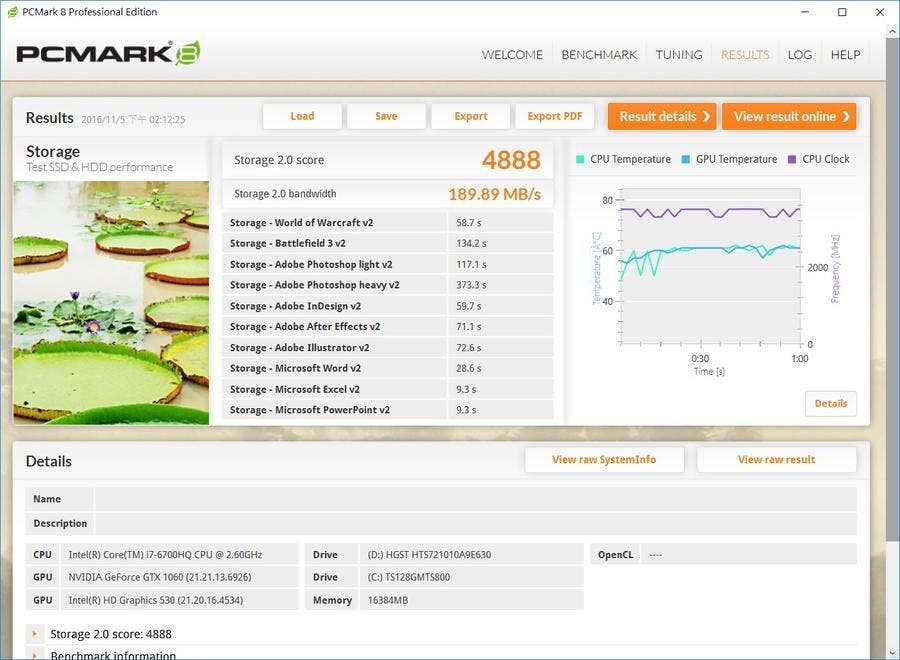This screenshot has width=900, height=660.
Task: Click View raw SystemInfo
Action: coord(604,459)
